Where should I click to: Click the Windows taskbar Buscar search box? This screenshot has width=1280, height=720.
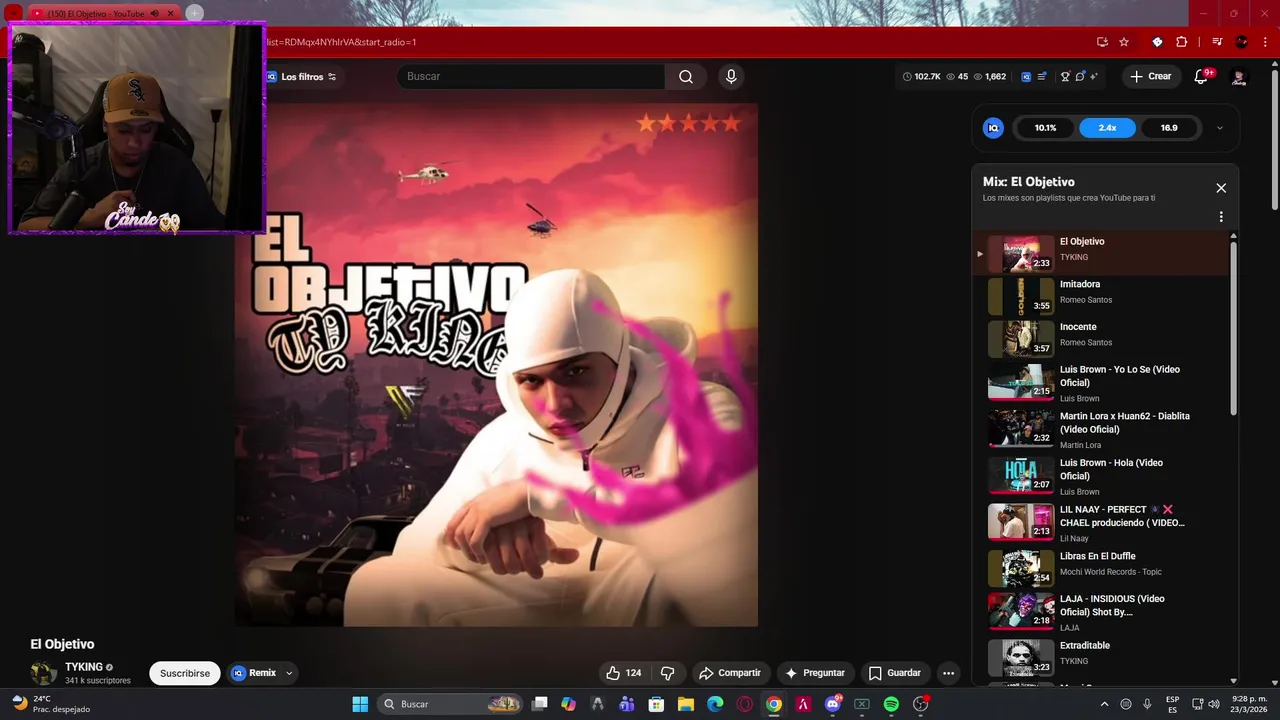(x=452, y=704)
